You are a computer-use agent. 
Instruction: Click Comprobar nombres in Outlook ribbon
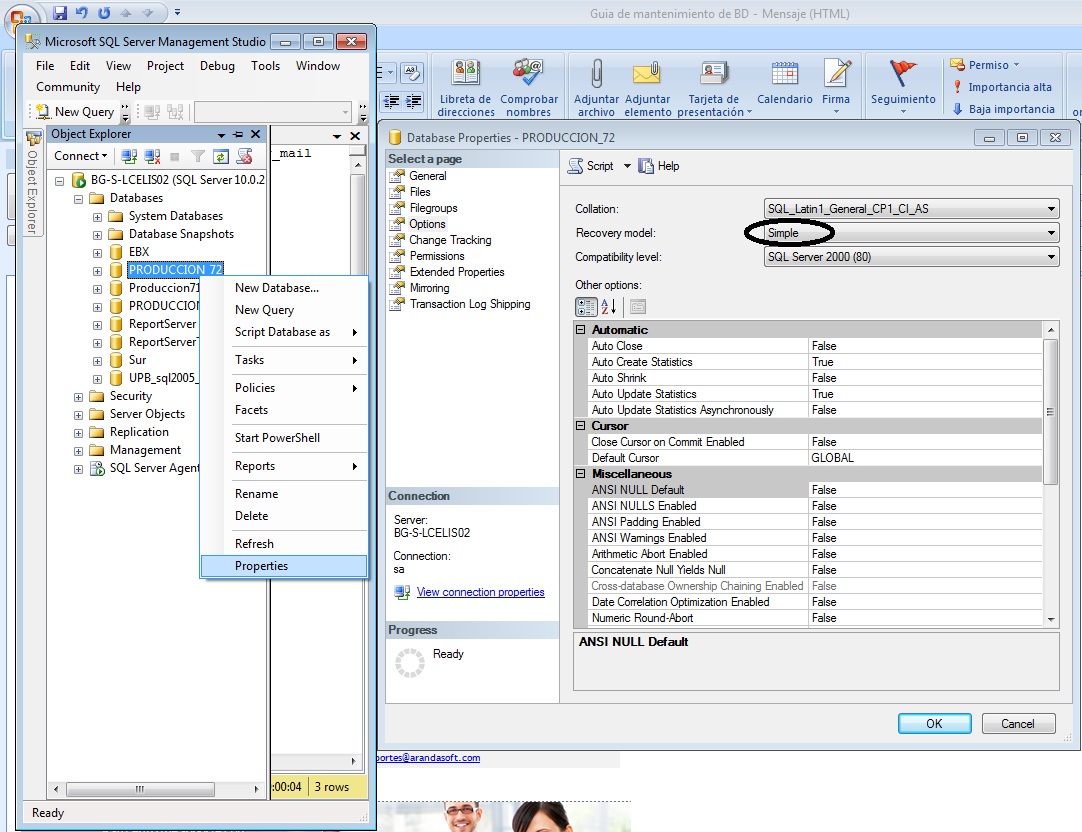pyautogui.click(x=529, y=88)
